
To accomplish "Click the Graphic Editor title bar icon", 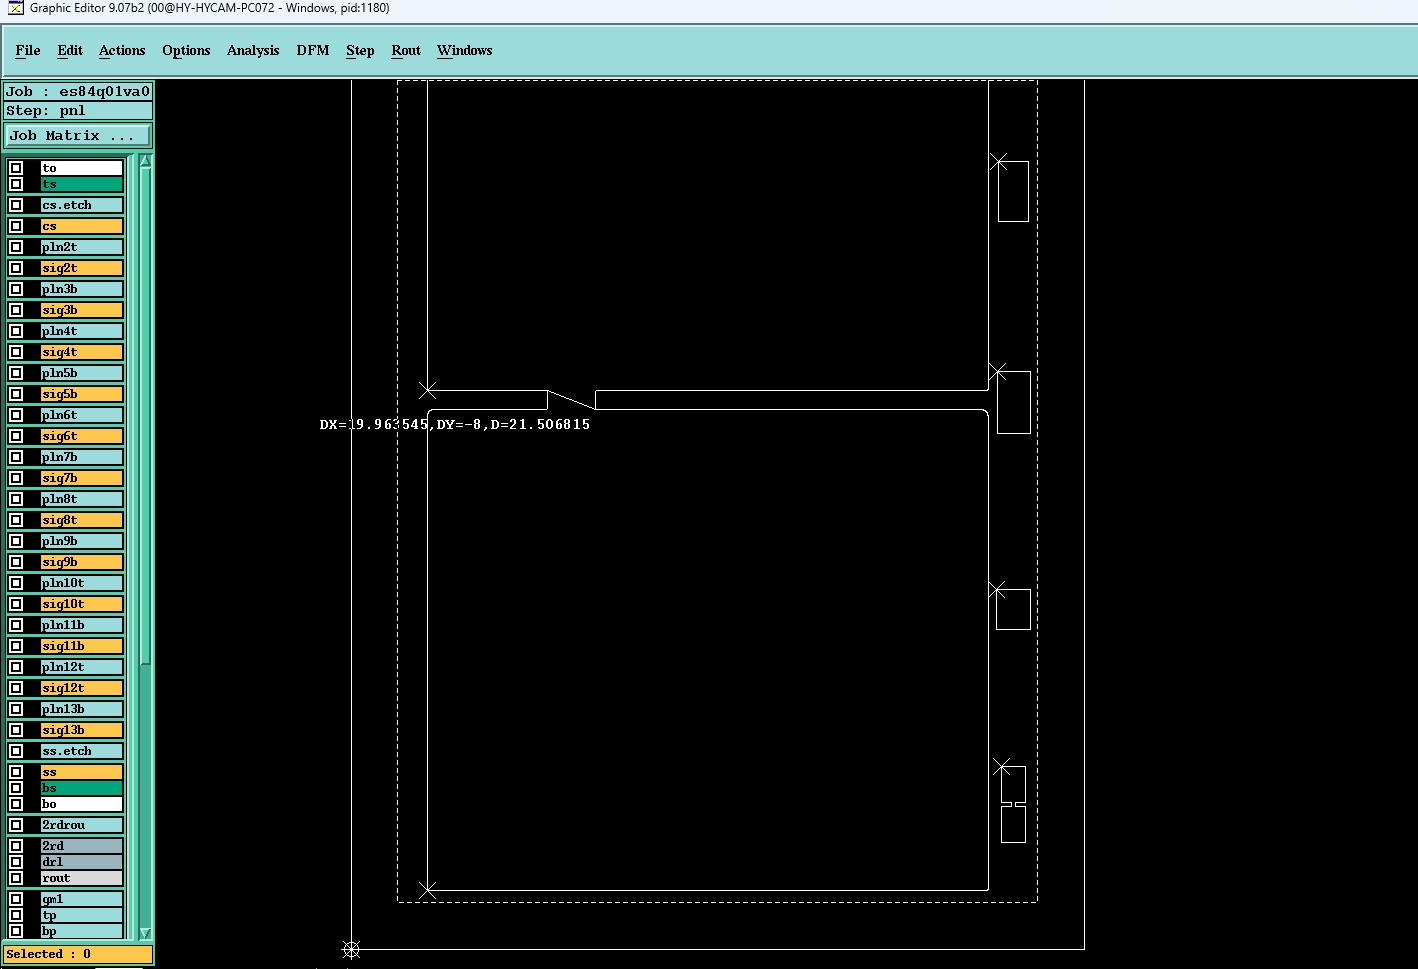I will tap(15, 8).
